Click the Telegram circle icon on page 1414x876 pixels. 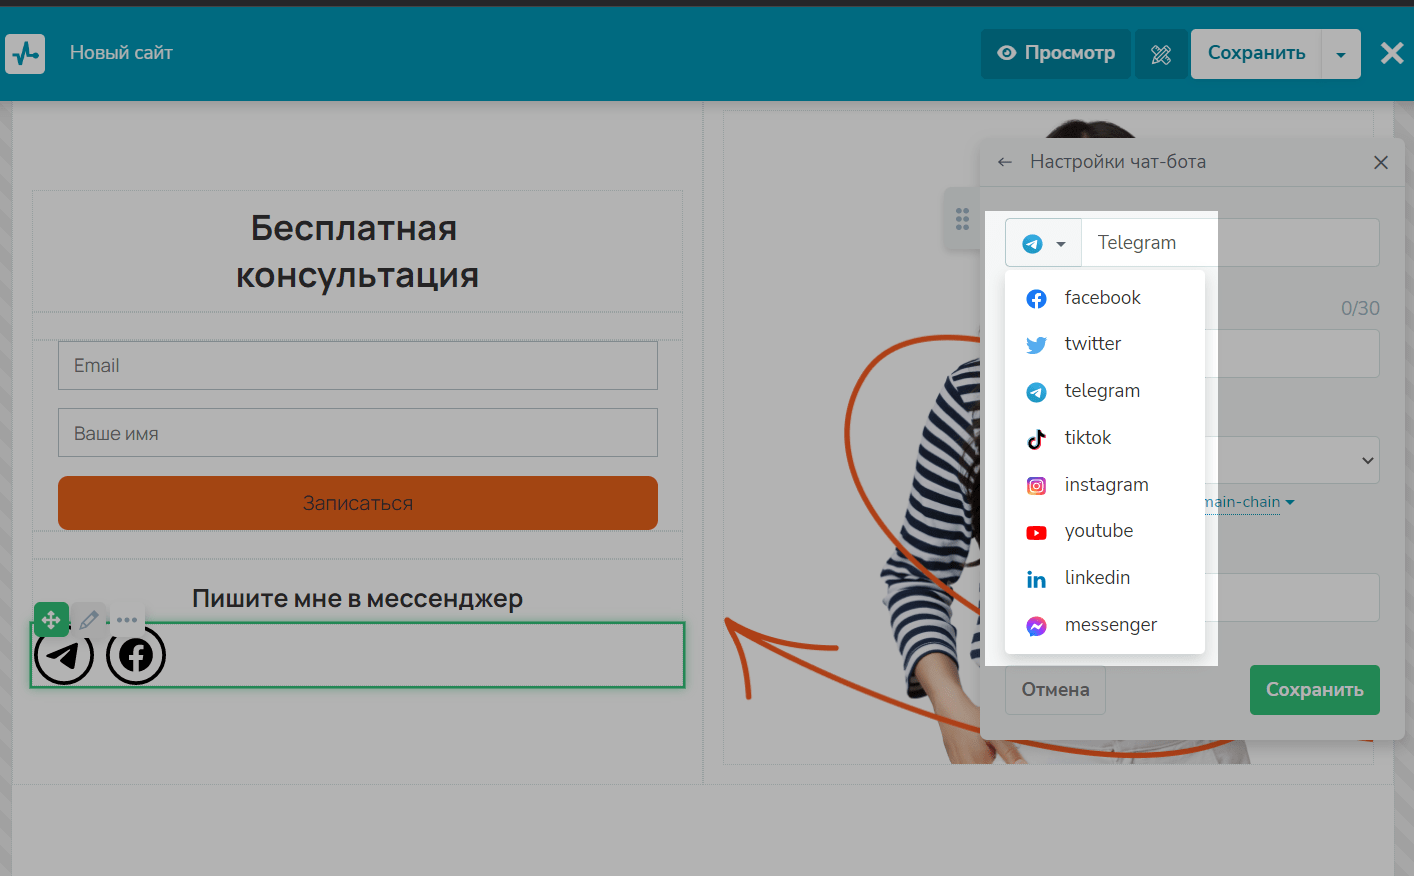point(64,655)
